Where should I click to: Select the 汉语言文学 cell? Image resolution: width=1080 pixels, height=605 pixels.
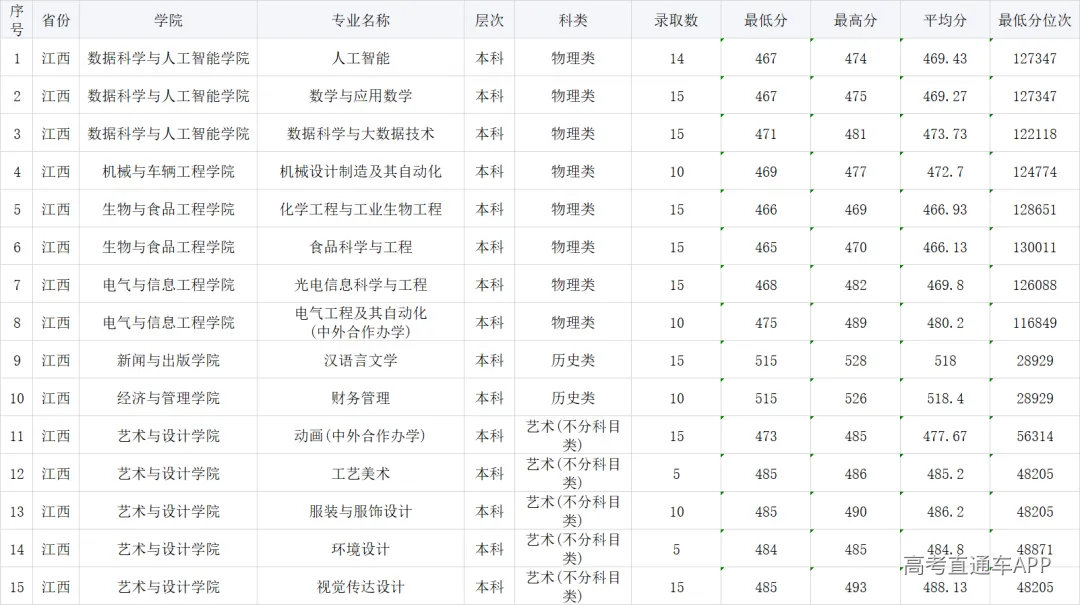(x=361, y=360)
